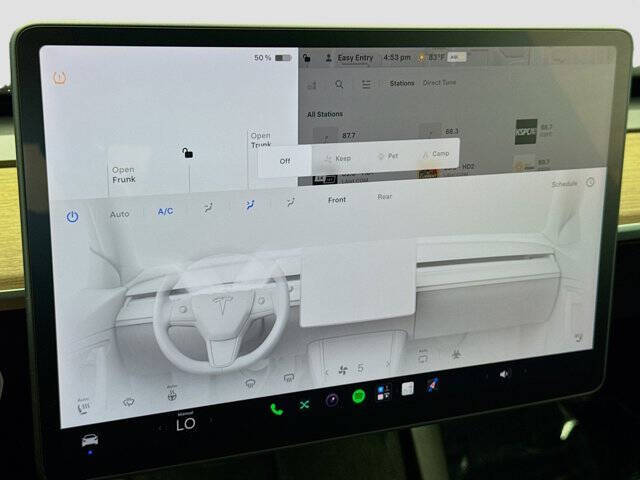640x480 pixels.
Task: Select Camp climate mode
Action: point(436,154)
